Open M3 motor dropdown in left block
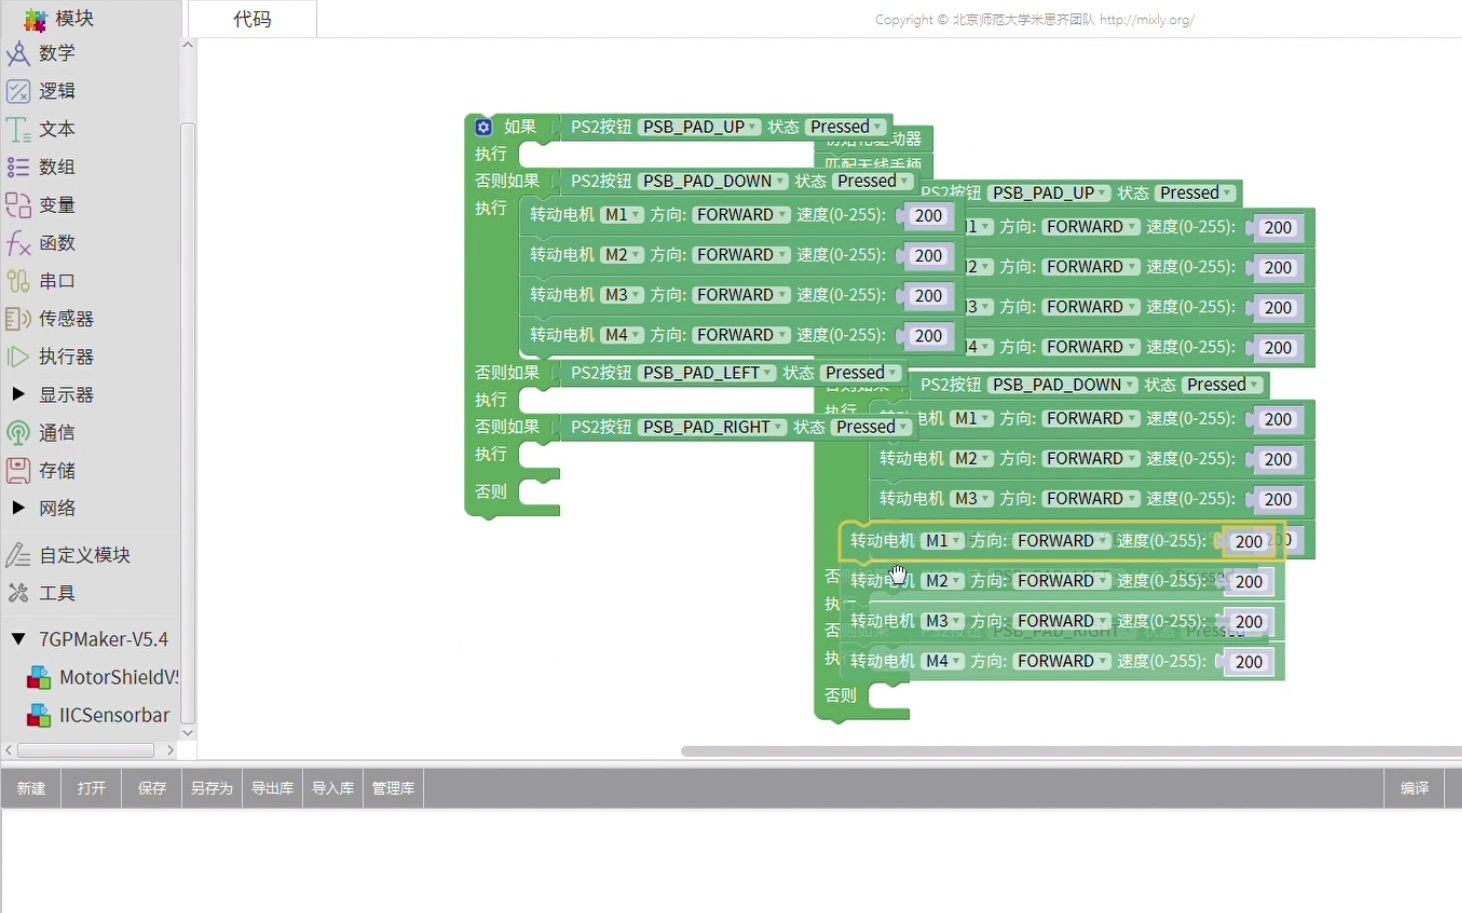The image size is (1462, 913). (622, 295)
